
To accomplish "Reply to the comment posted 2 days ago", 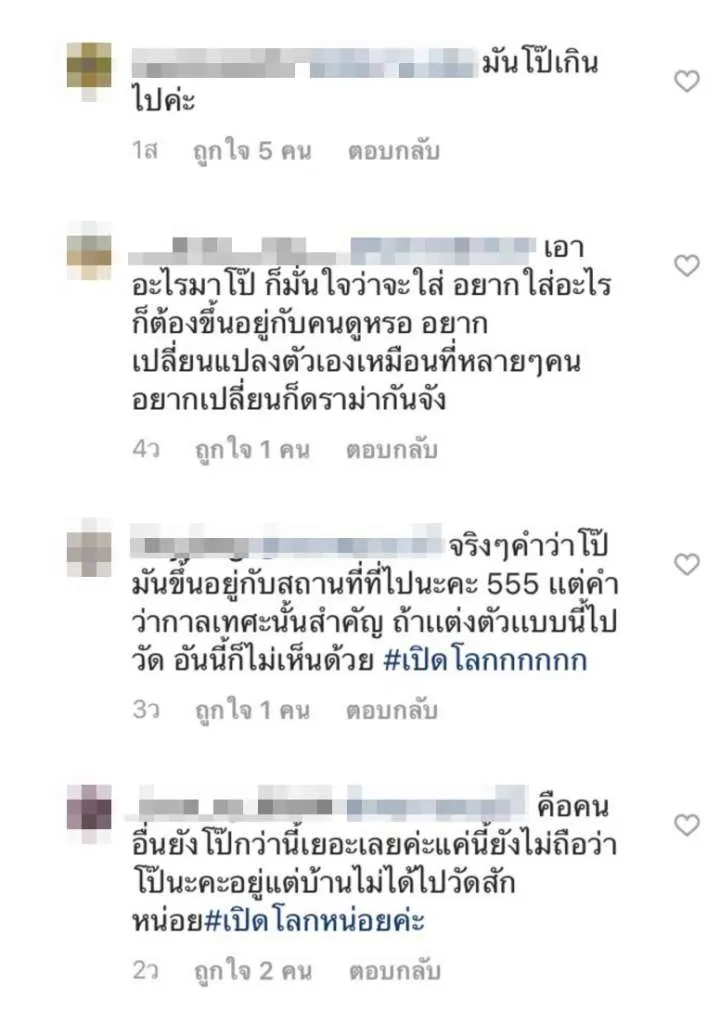I will tap(394, 970).
